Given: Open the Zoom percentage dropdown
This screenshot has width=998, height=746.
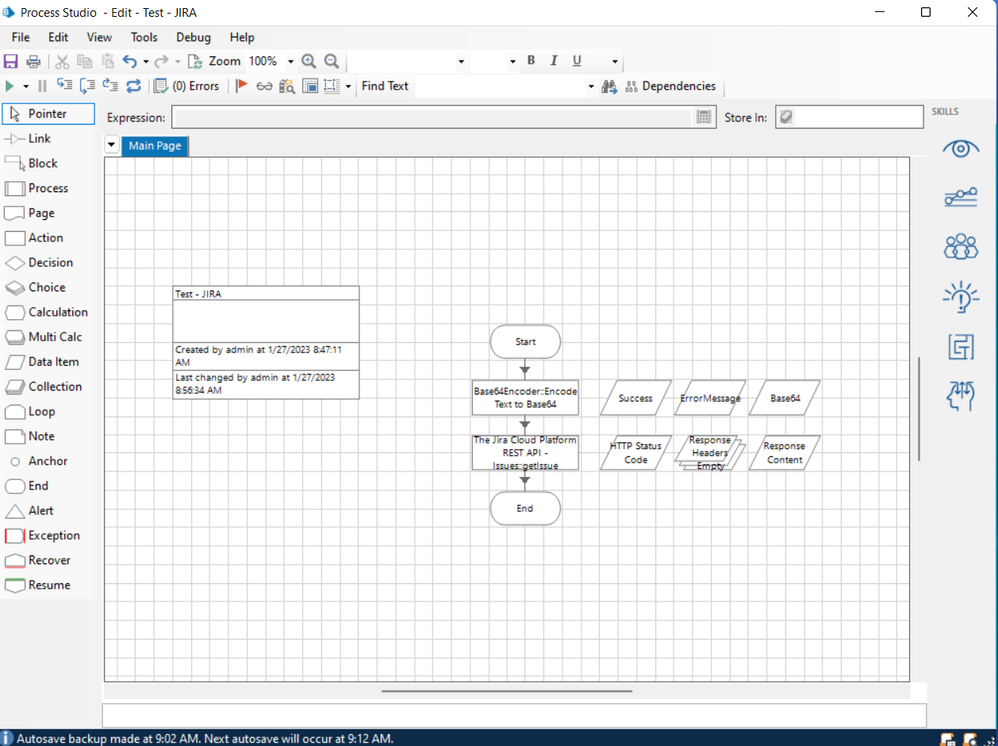Looking at the screenshot, I should coord(291,62).
